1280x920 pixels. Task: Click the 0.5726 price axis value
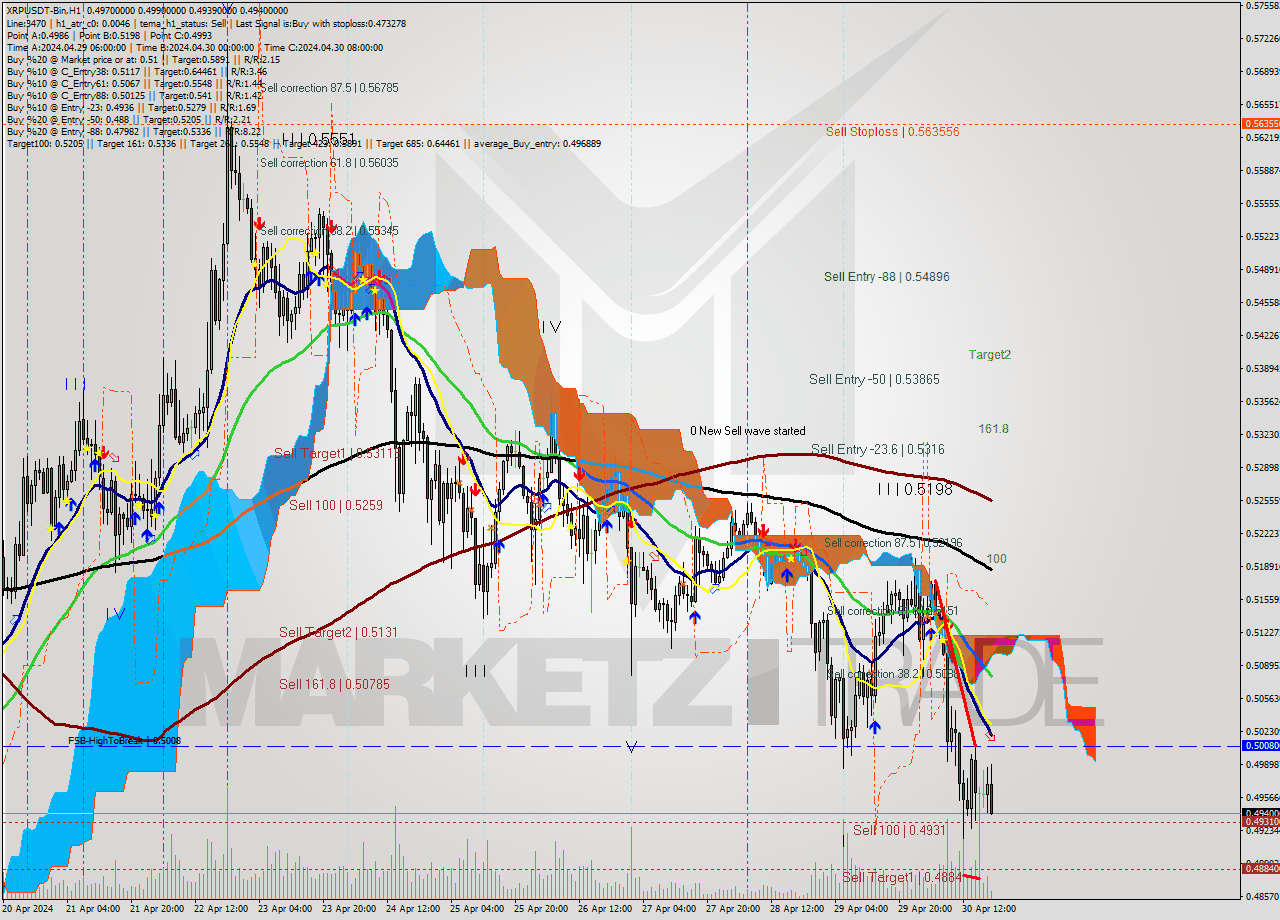pyautogui.click(x=1262, y=38)
